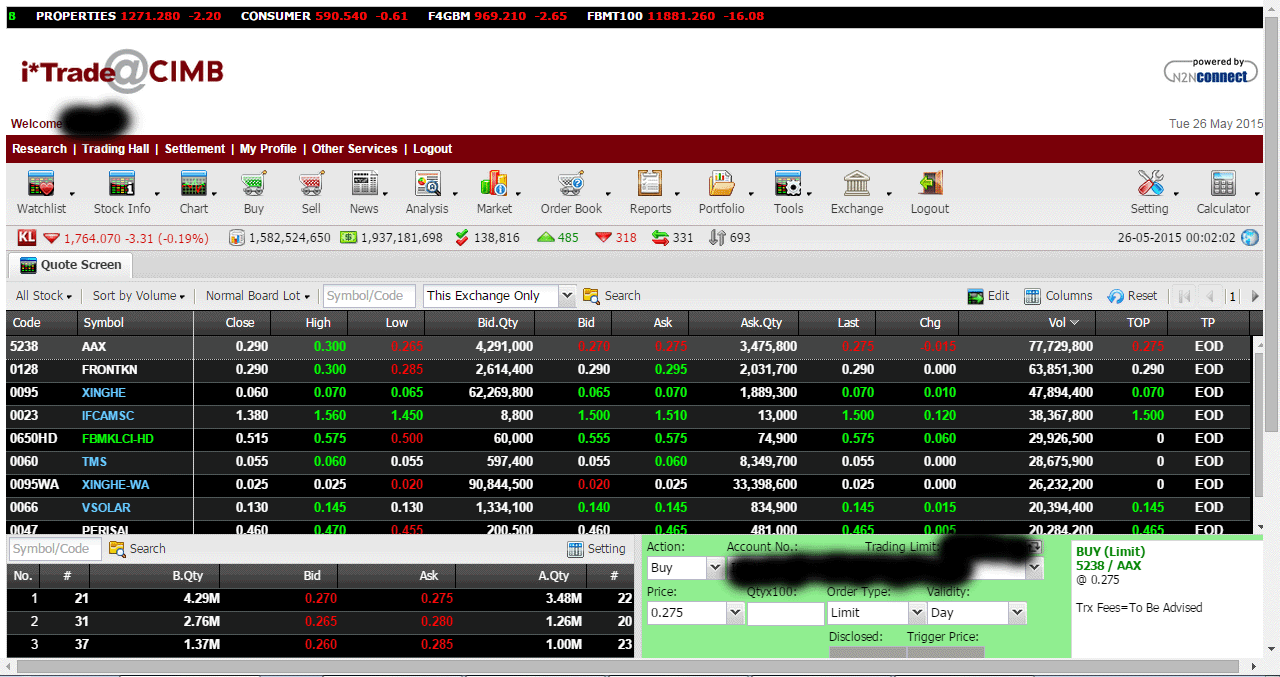The image size is (1280, 677).
Task: Click the Symbol column header
Action: [135, 323]
